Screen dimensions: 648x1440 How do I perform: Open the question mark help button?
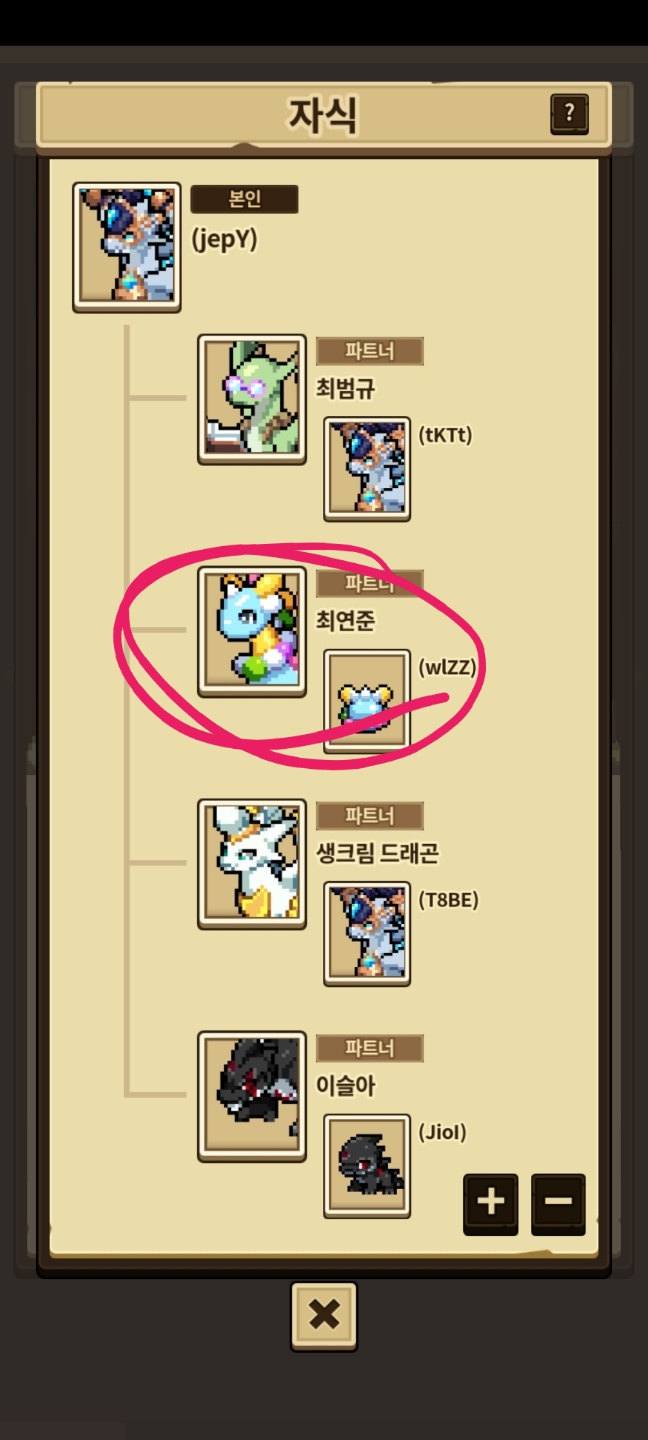(569, 115)
